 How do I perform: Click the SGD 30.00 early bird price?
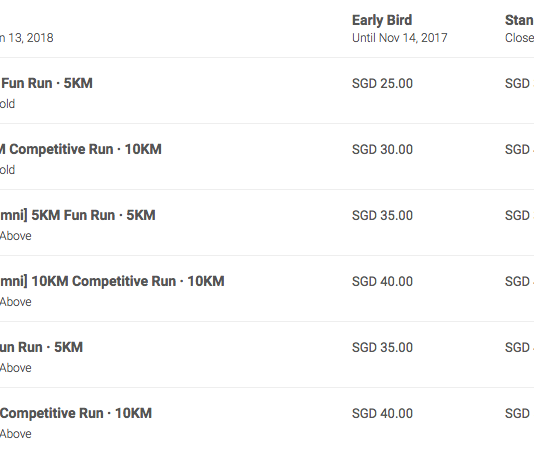[x=382, y=150]
